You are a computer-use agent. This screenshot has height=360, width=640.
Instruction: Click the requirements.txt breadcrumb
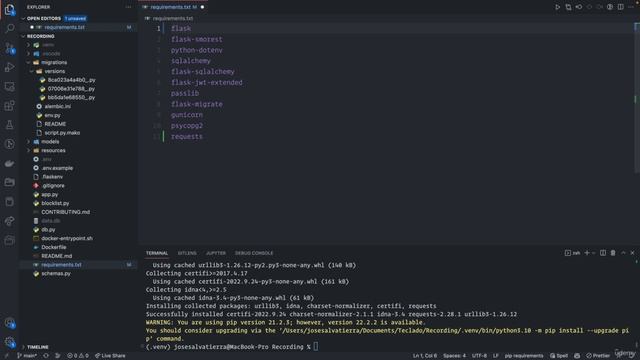(173, 18)
